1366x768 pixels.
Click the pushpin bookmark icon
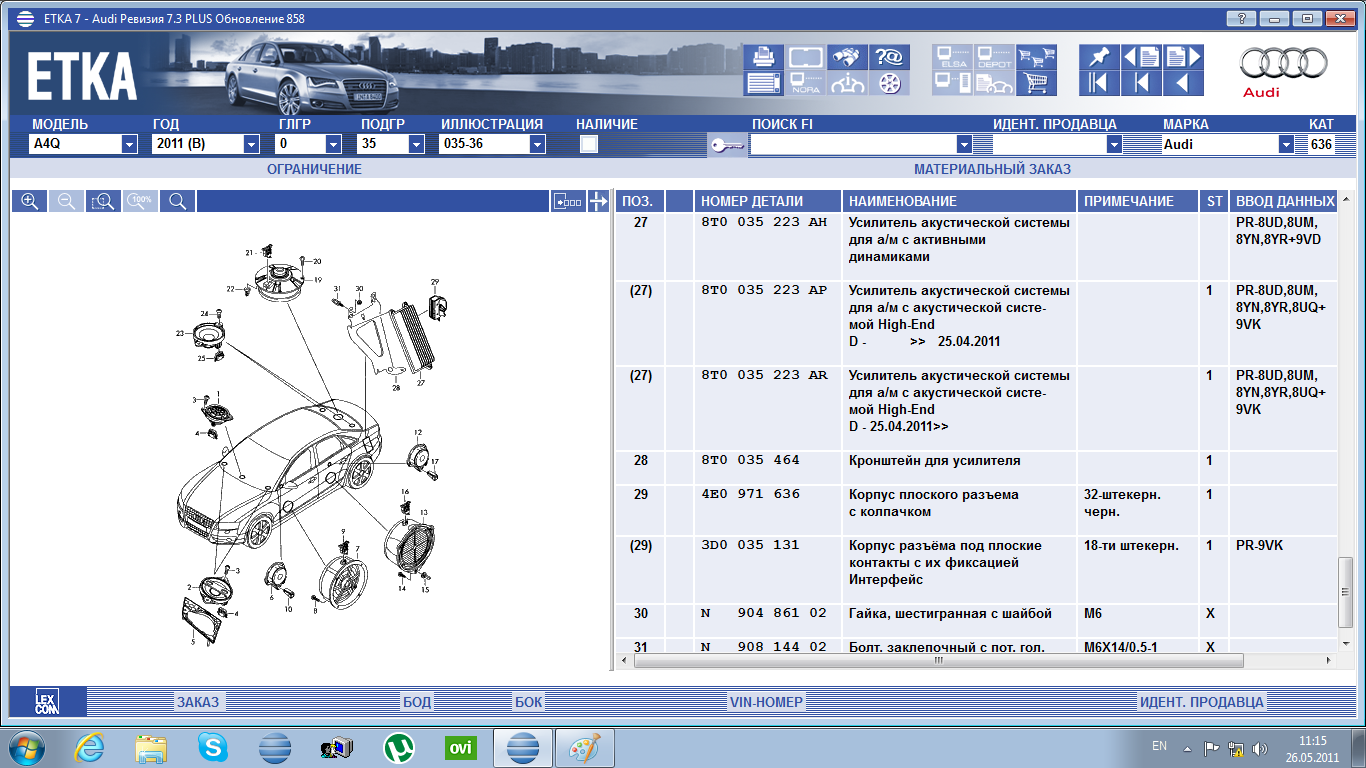(x=1099, y=57)
